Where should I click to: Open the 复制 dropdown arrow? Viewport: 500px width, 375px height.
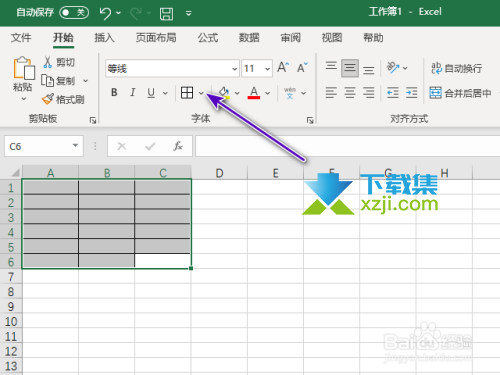85,81
